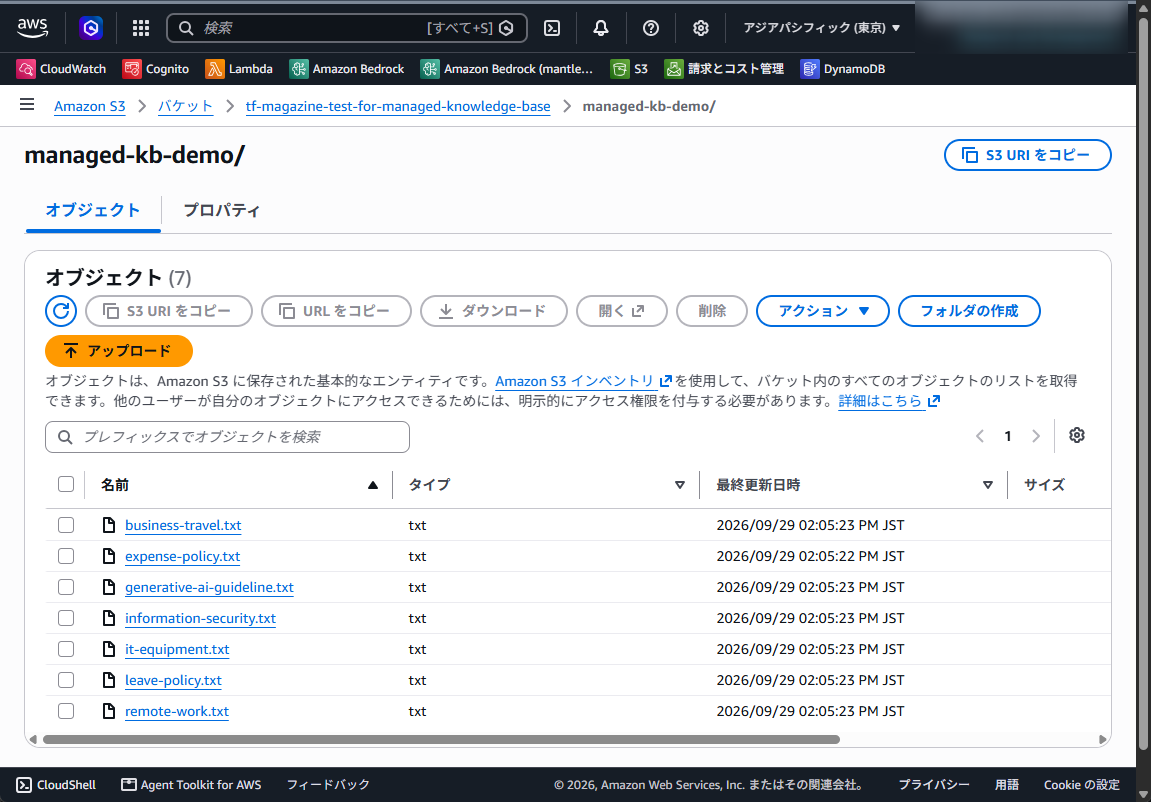Image resolution: width=1151 pixels, height=802 pixels.
Task: Click the 削除 button
Action: pos(712,311)
